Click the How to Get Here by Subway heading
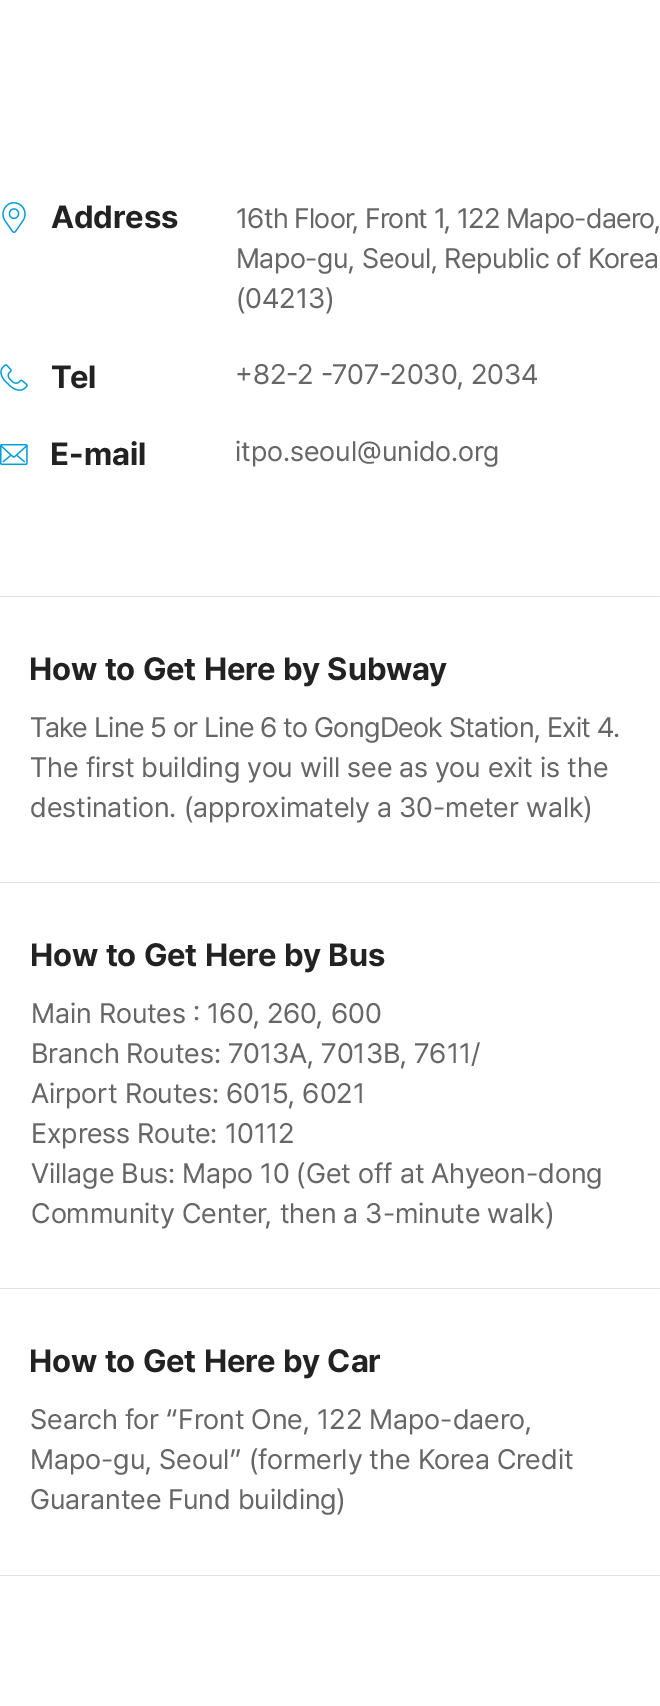The width and height of the screenshot is (660, 1706). point(238,669)
